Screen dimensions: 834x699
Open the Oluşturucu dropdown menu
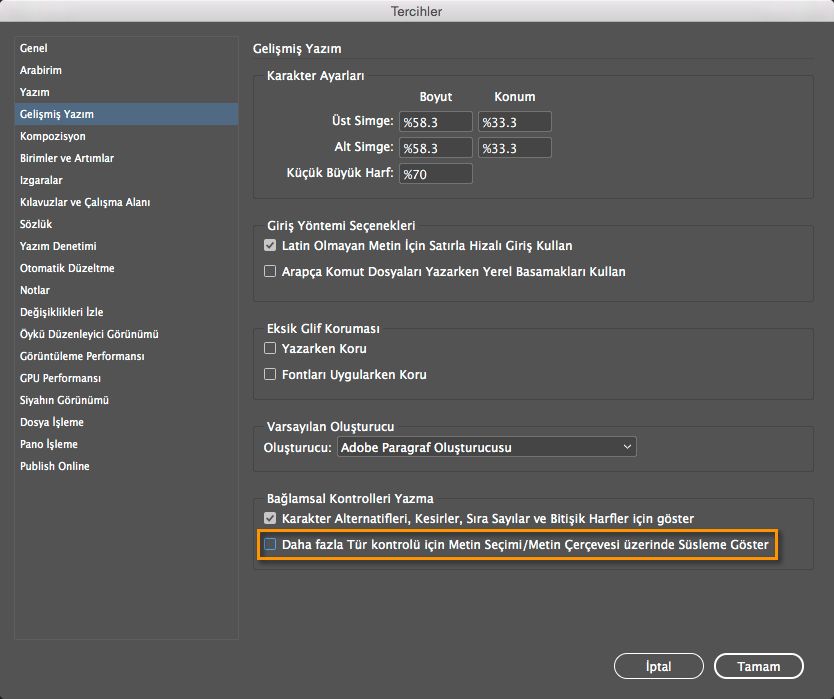coord(487,447)
